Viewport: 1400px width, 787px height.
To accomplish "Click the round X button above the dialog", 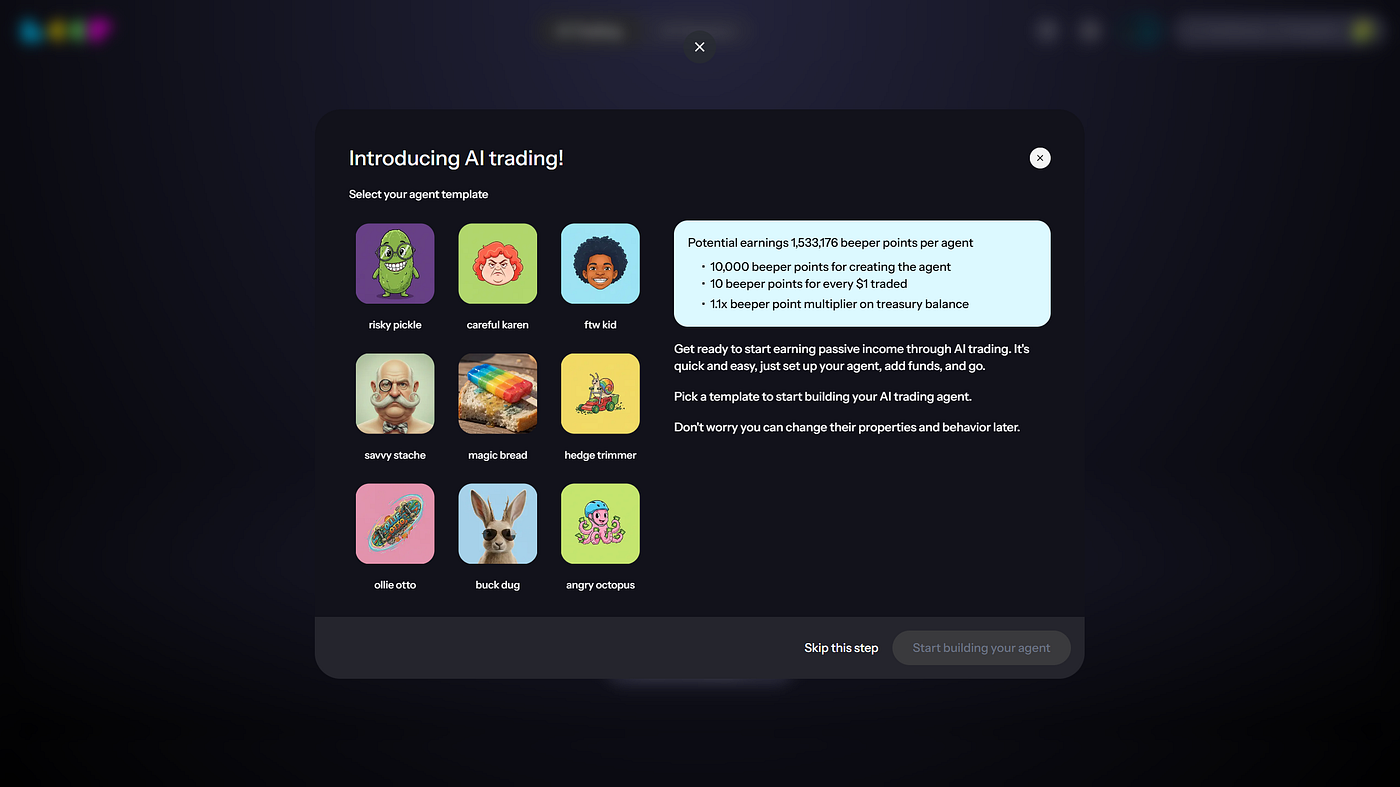I will pyautogui.click(x=699, y=47).
